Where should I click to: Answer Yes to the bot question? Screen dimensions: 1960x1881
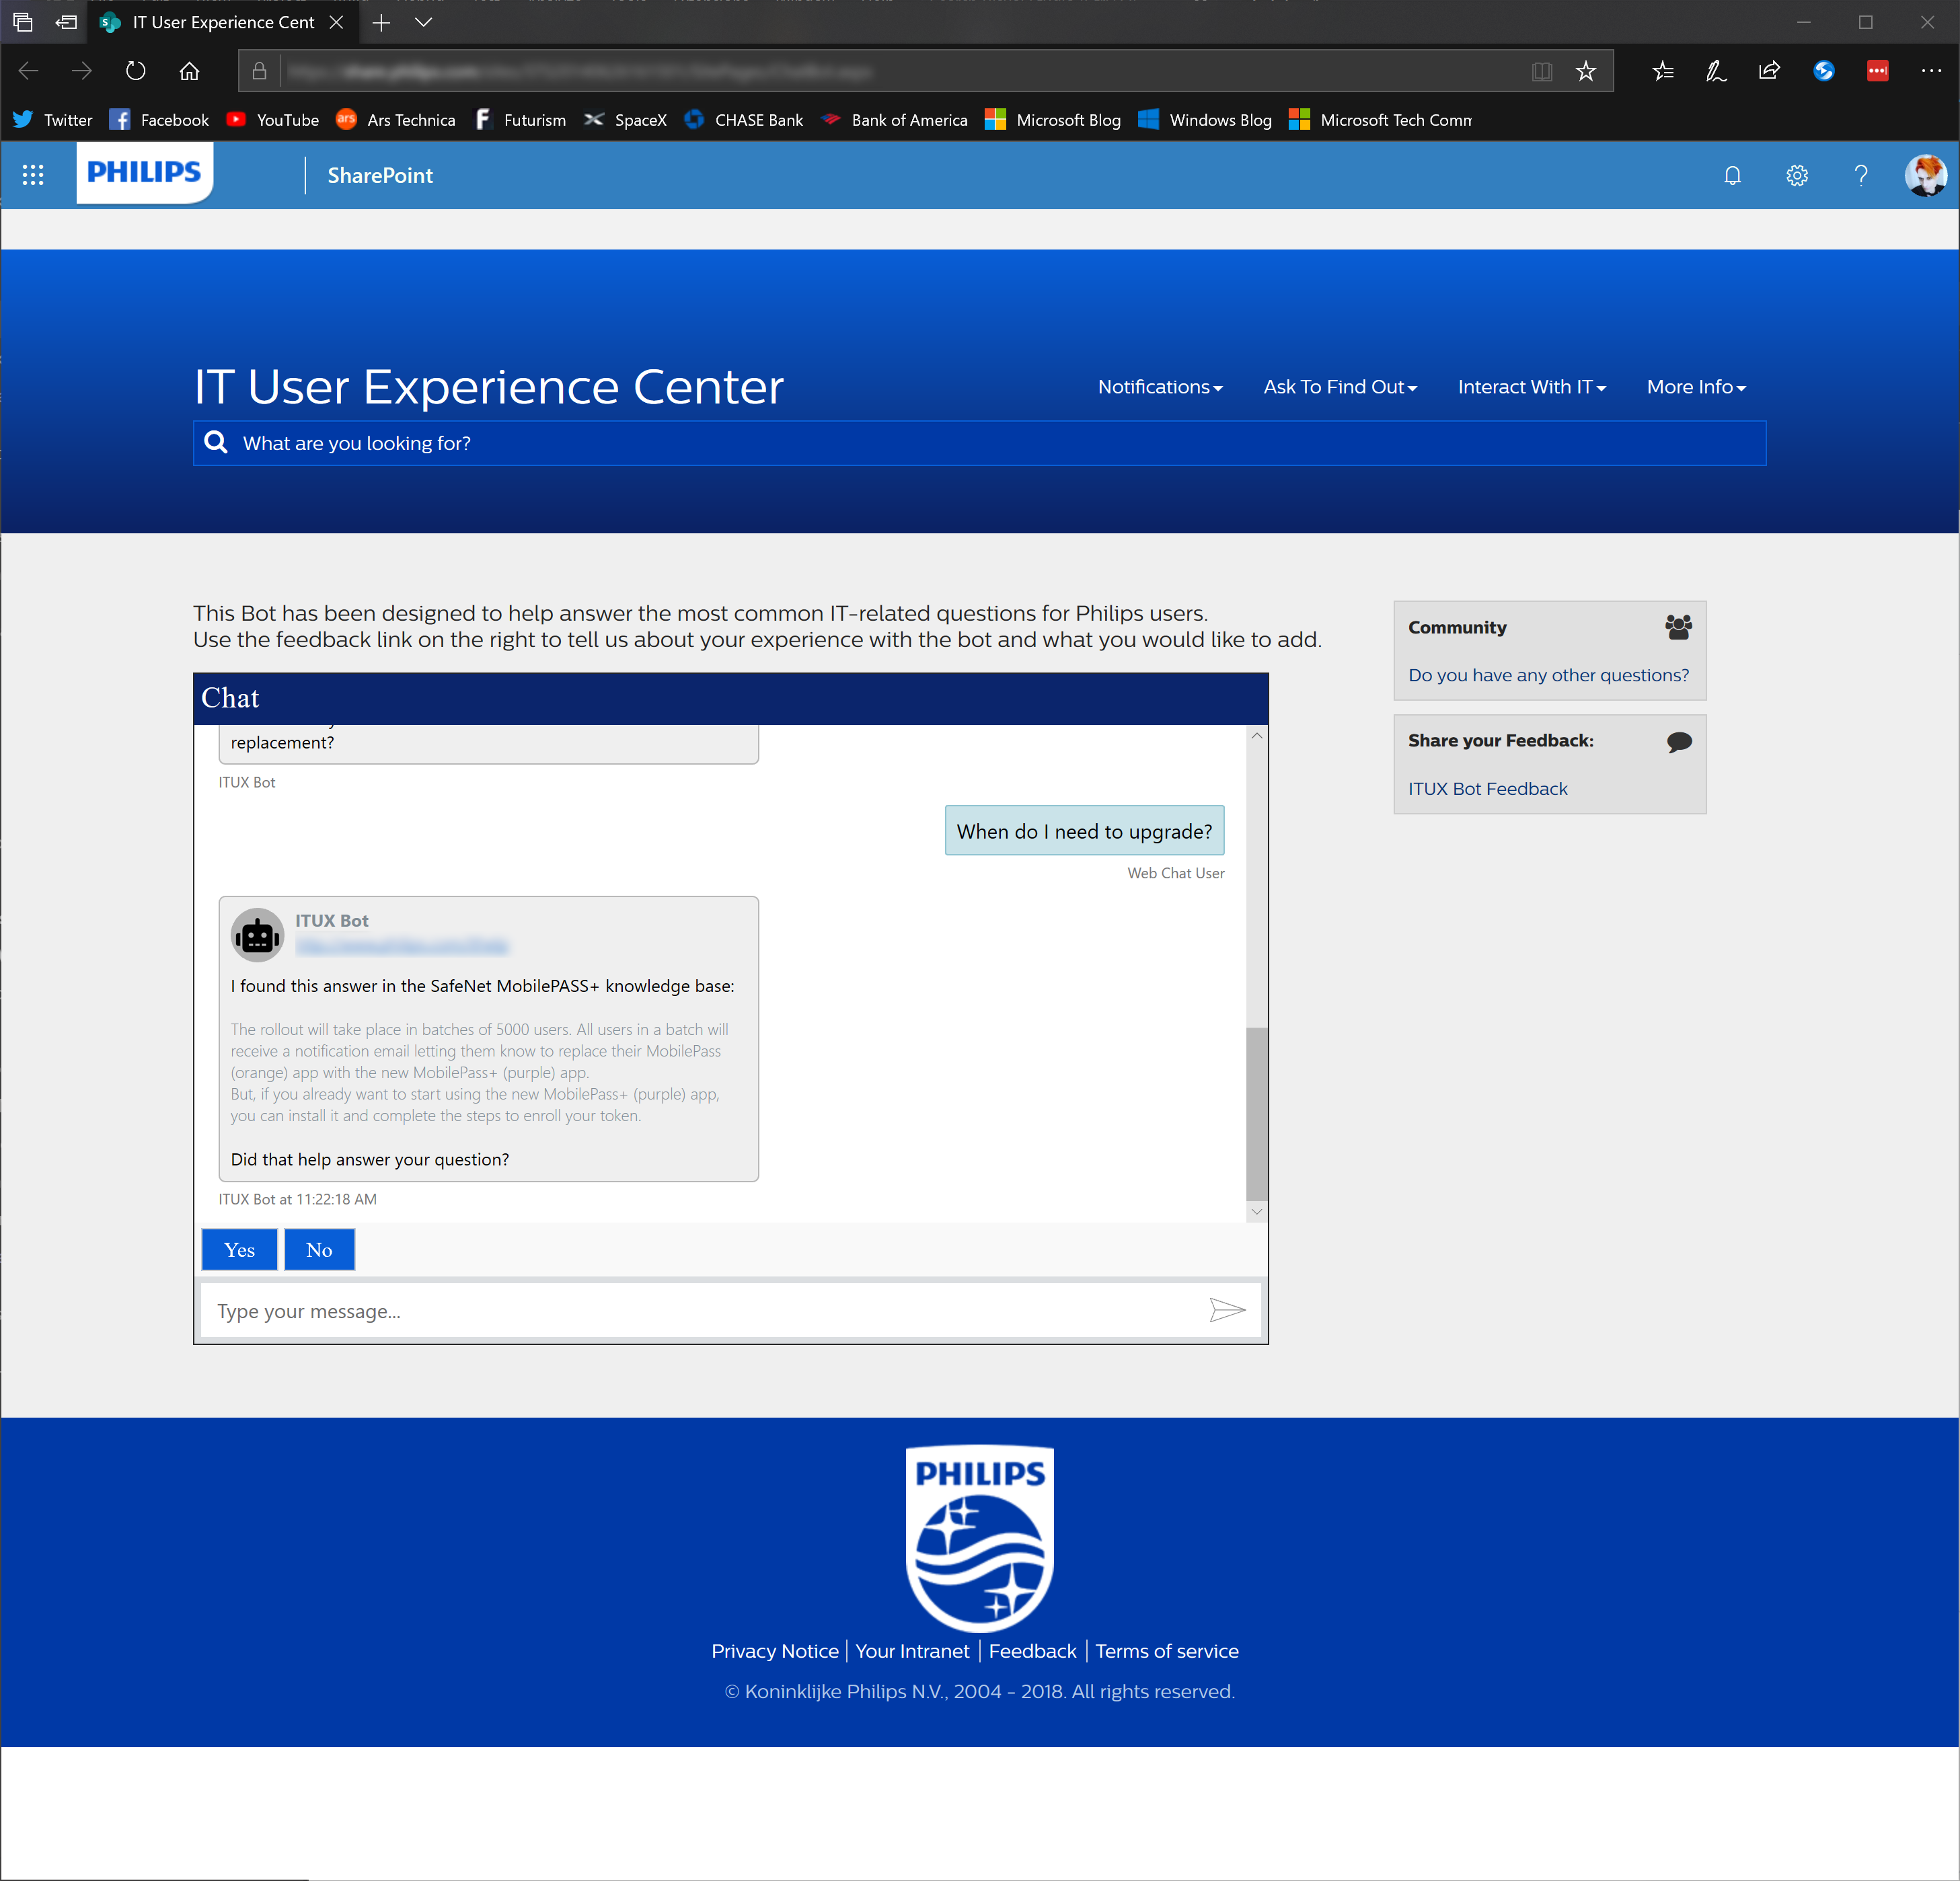click(239, 1250)
